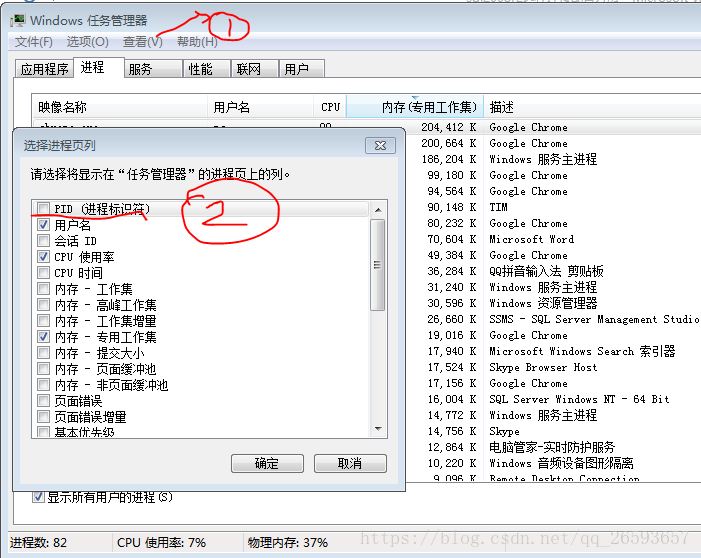Select the Windows 音频设备图形隔离 row
The width and height of the screenshot is (701, 558).
(x=553, y=463)
